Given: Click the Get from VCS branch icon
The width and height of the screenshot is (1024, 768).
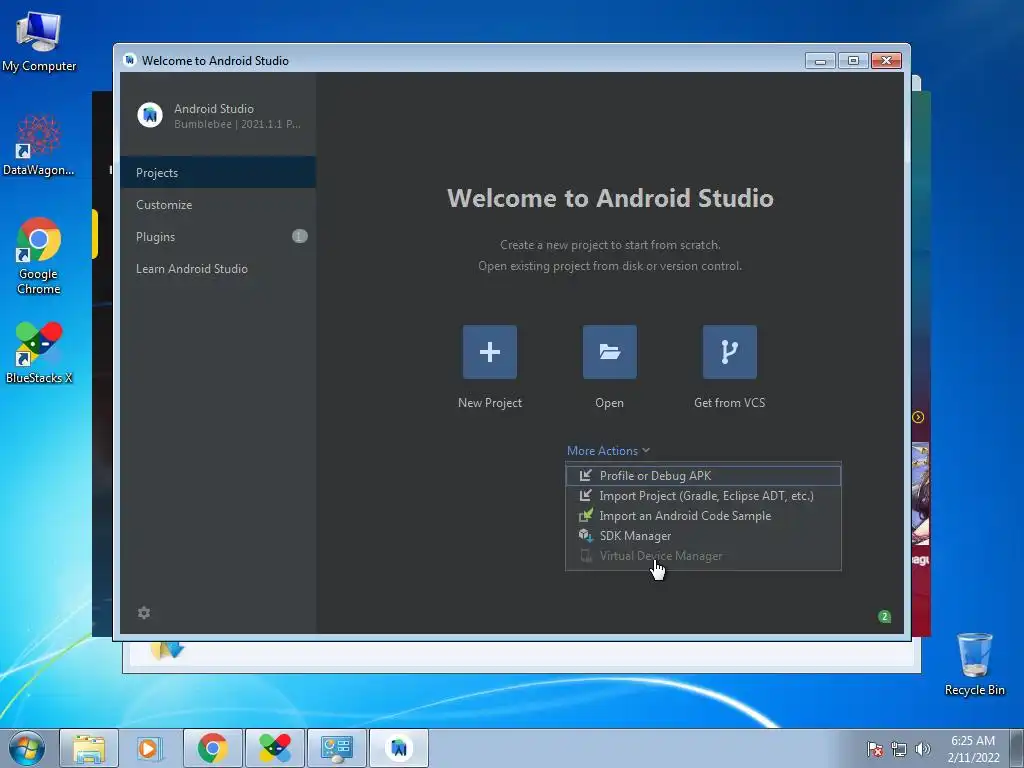Looking at the screenshot, I should (x=729, y=352).
